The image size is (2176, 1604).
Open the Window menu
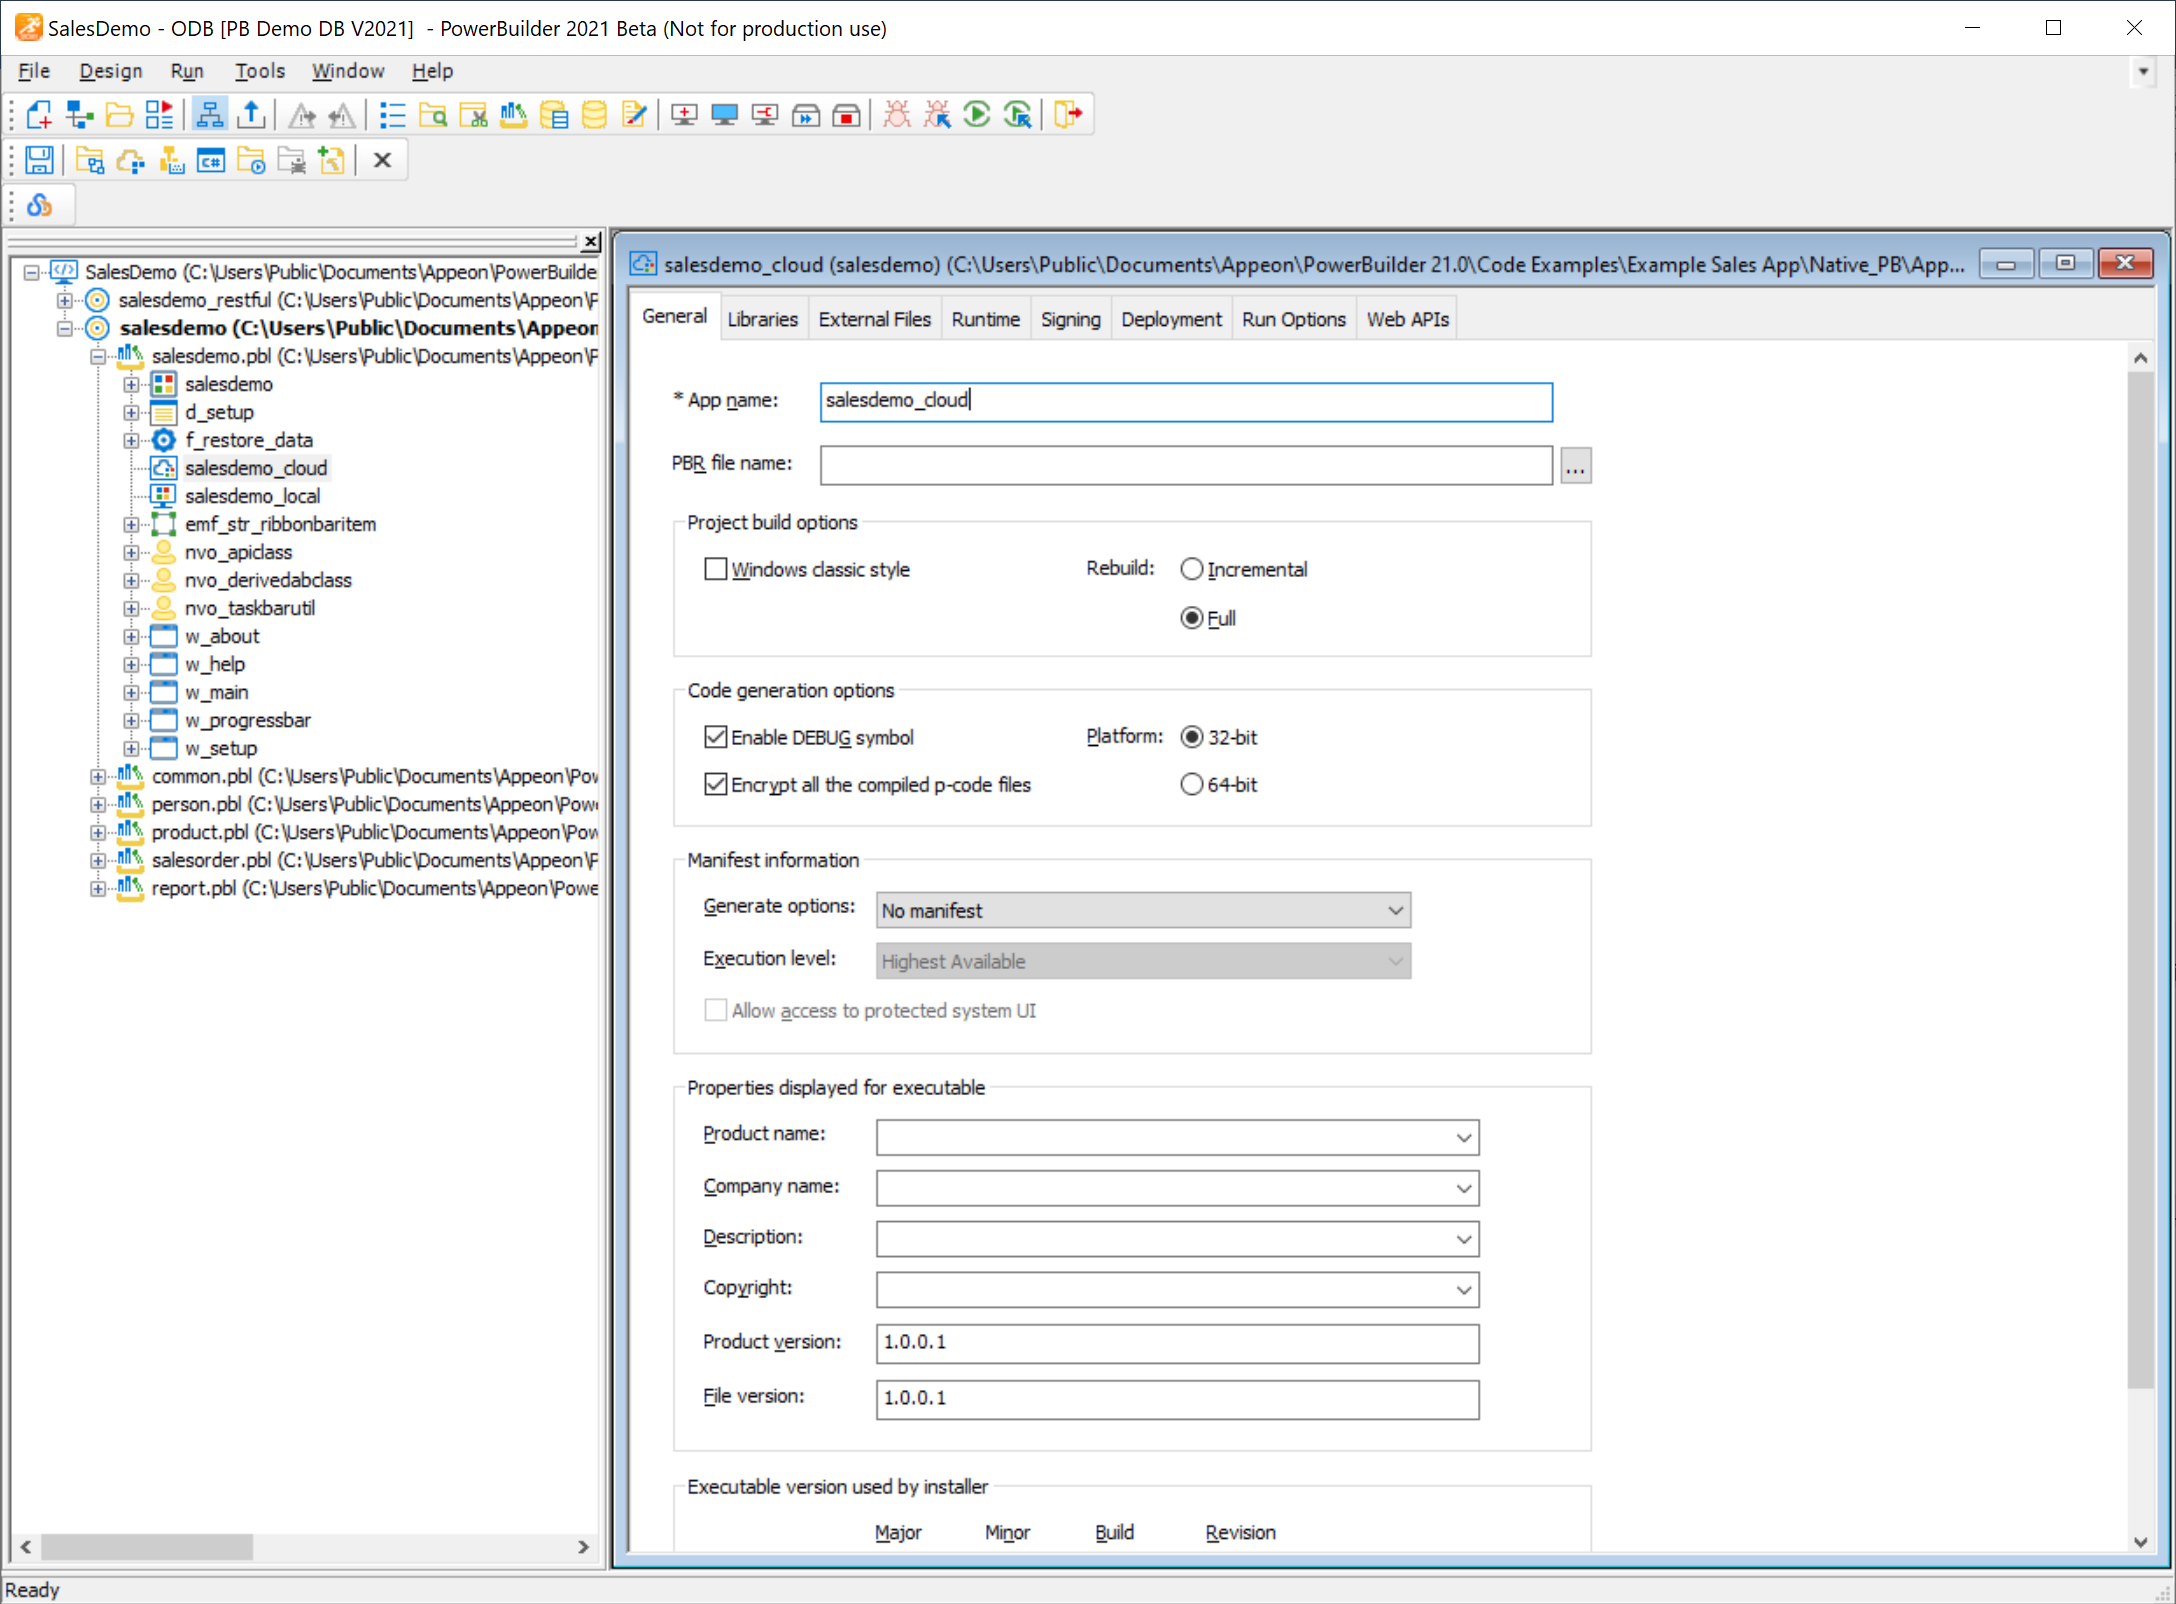click(347, 71)
